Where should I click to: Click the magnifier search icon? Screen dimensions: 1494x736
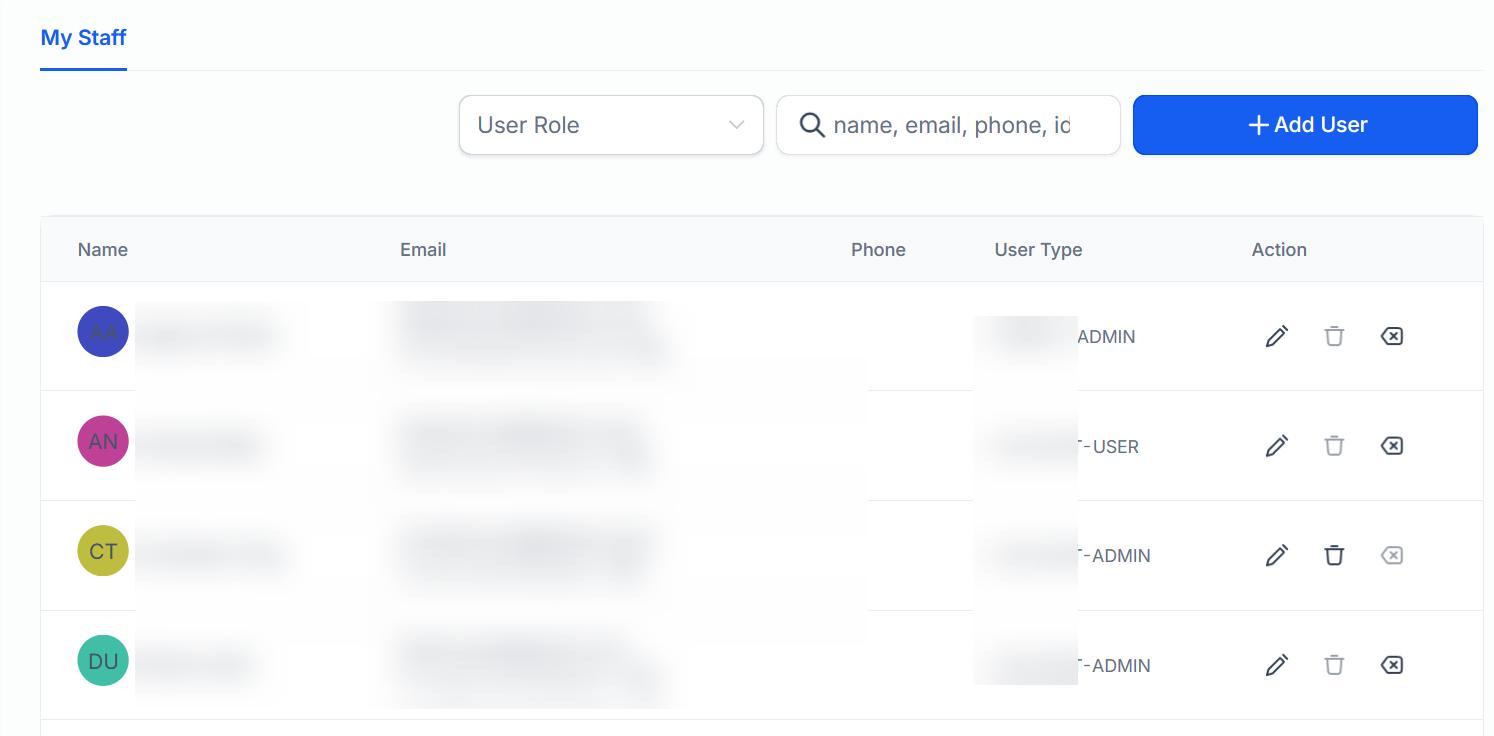[x=813, y=125]
